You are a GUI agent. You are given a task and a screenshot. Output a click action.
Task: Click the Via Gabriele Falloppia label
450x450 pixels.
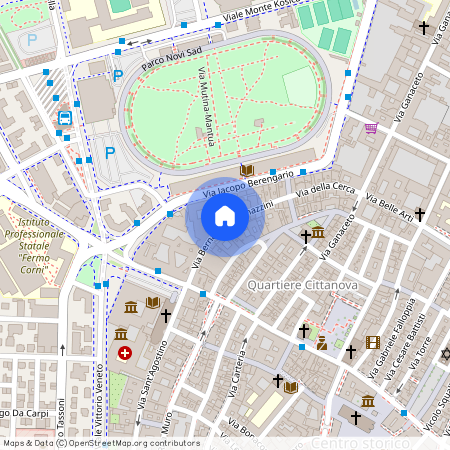click(392, 339)
